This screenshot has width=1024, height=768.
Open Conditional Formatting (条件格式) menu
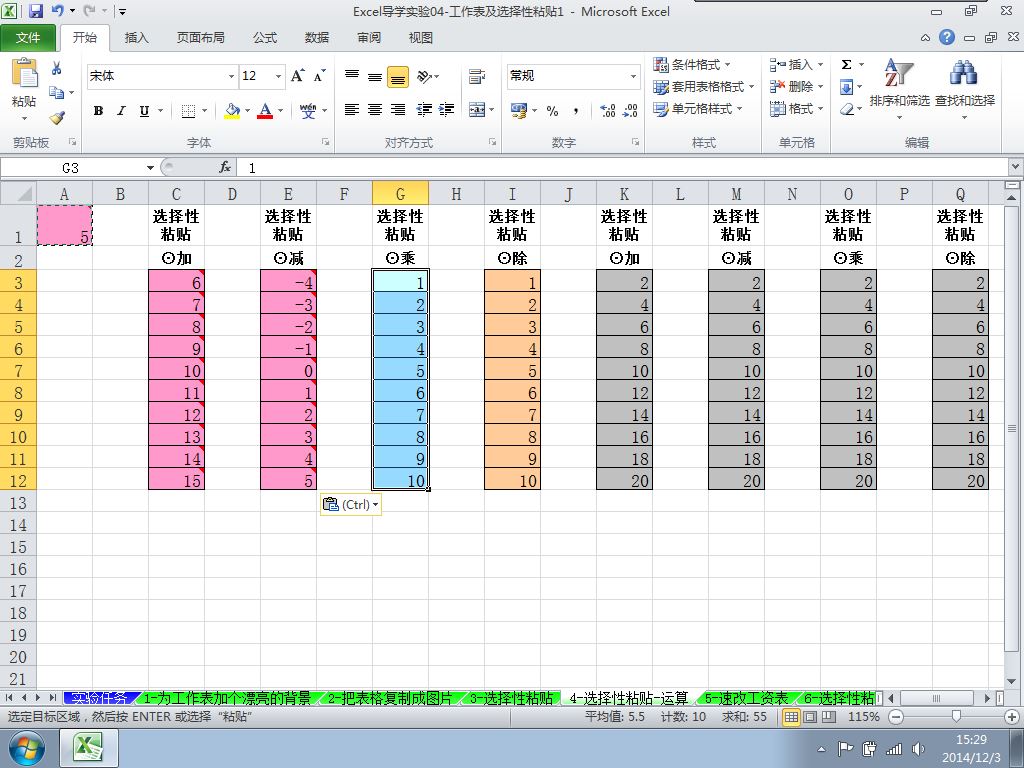click(x=692, y=65)
